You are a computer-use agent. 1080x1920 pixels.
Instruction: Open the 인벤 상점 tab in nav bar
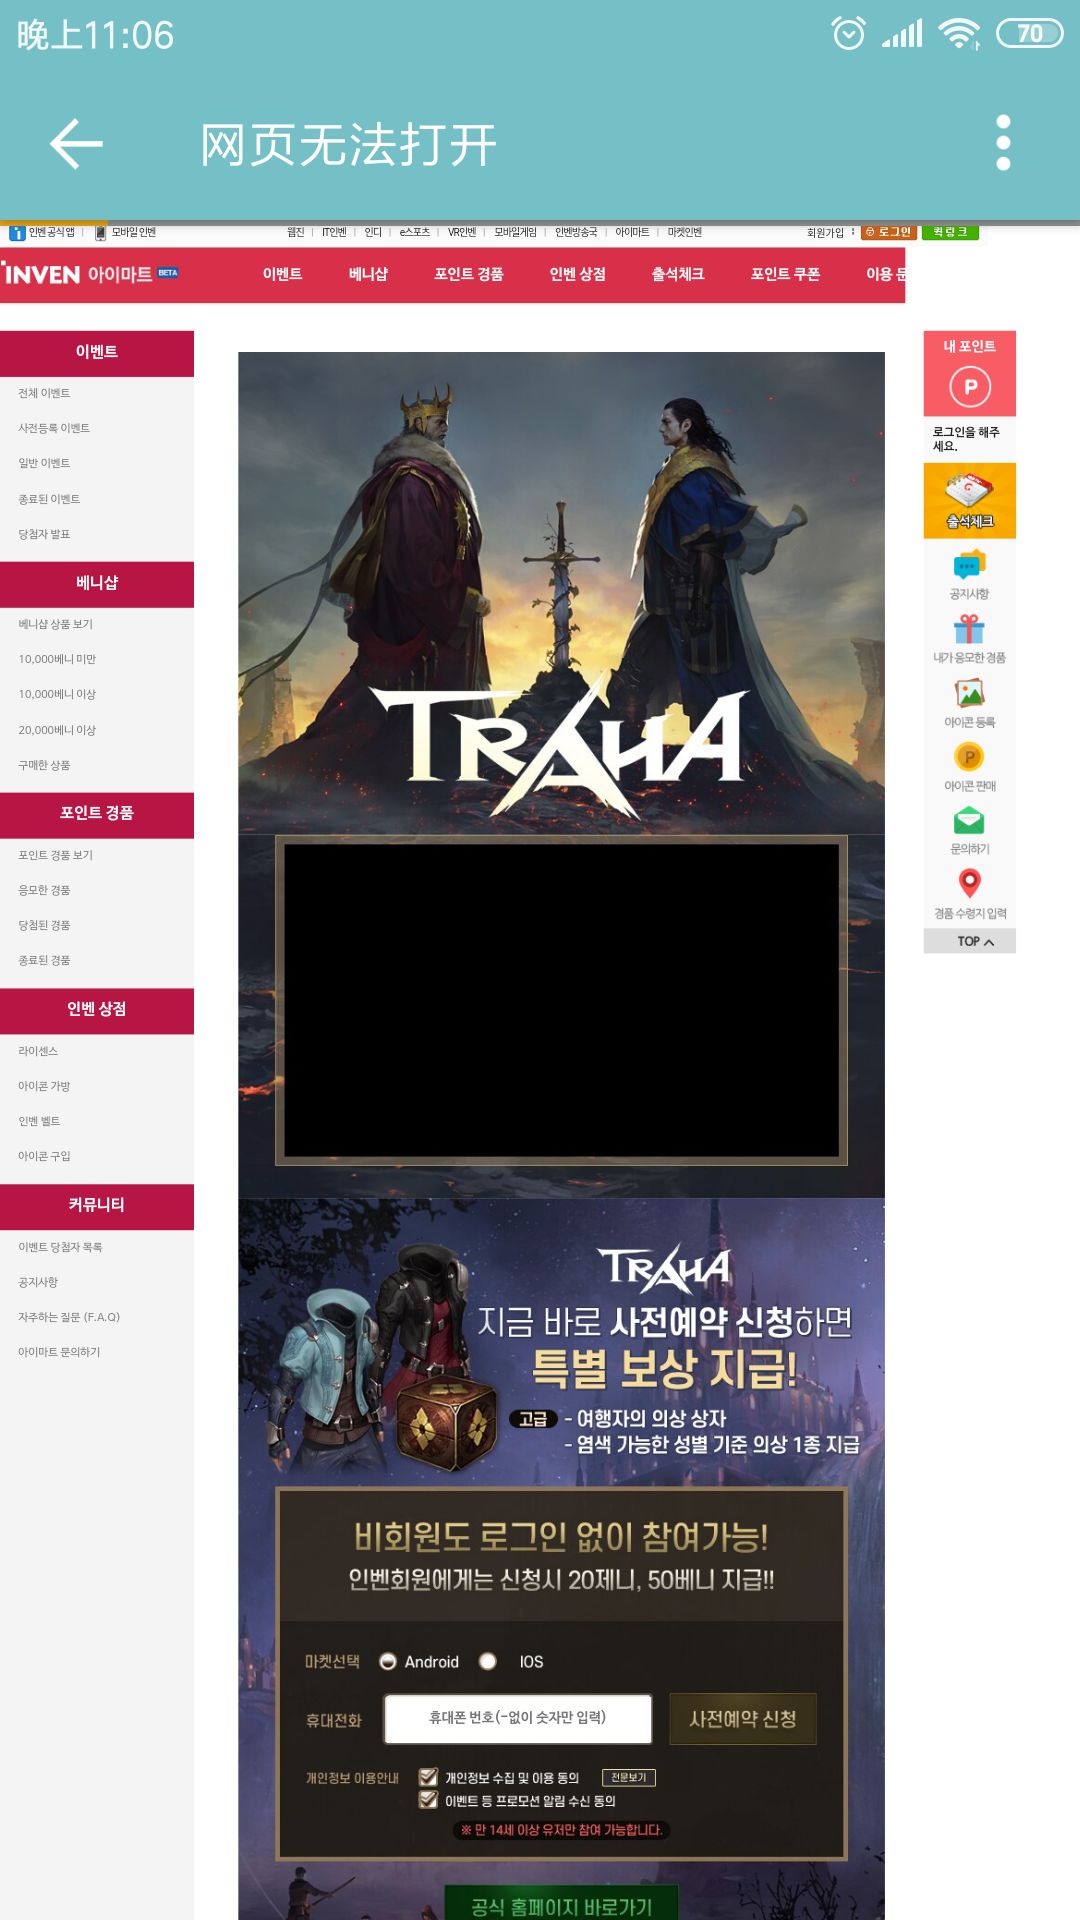pos(578,274)
